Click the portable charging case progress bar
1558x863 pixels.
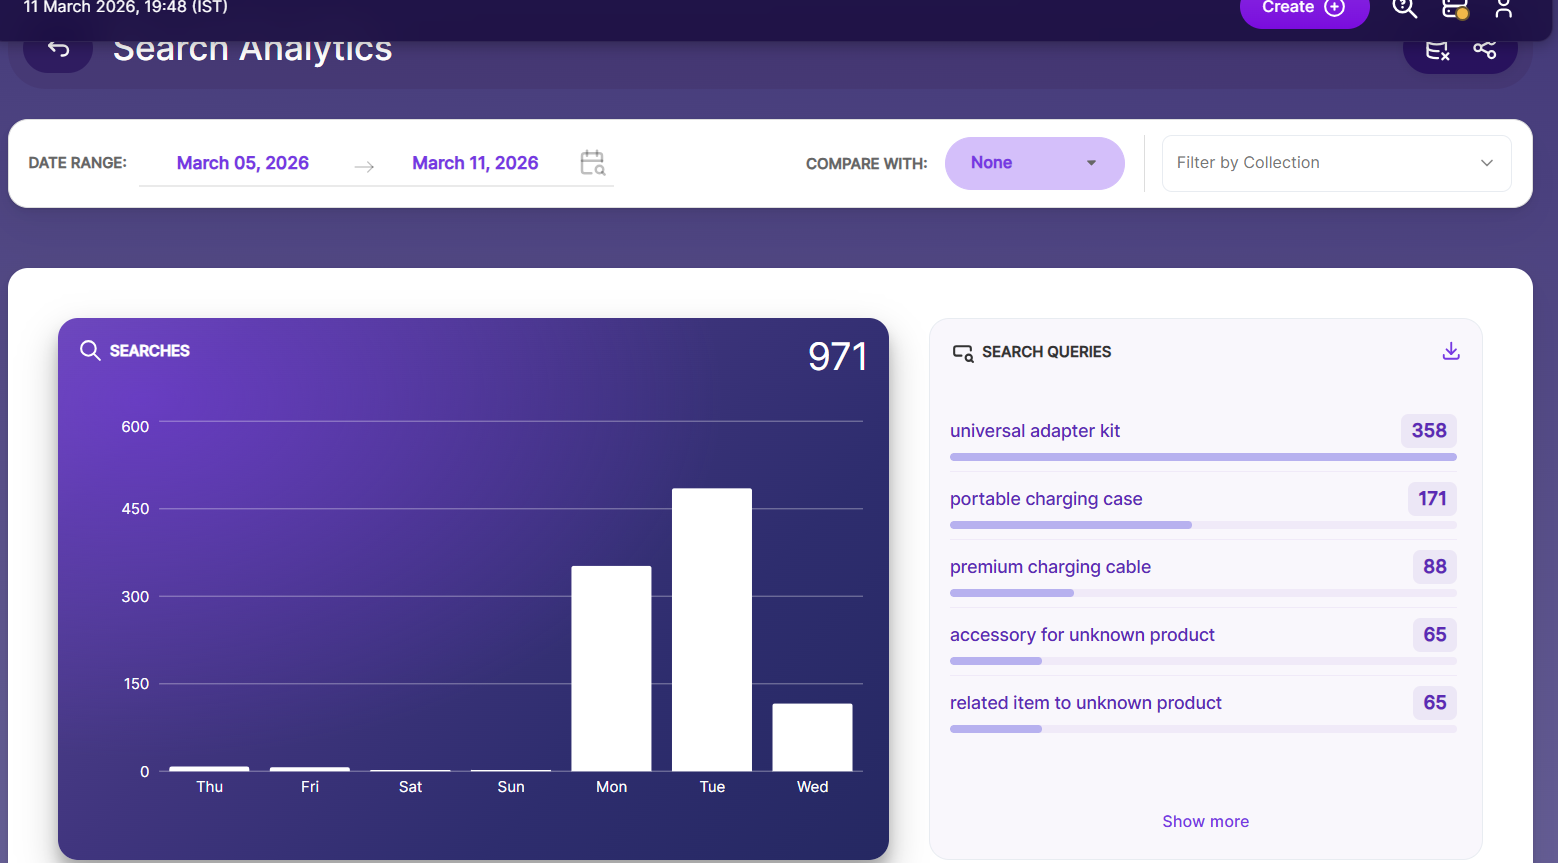(1203, 525)
